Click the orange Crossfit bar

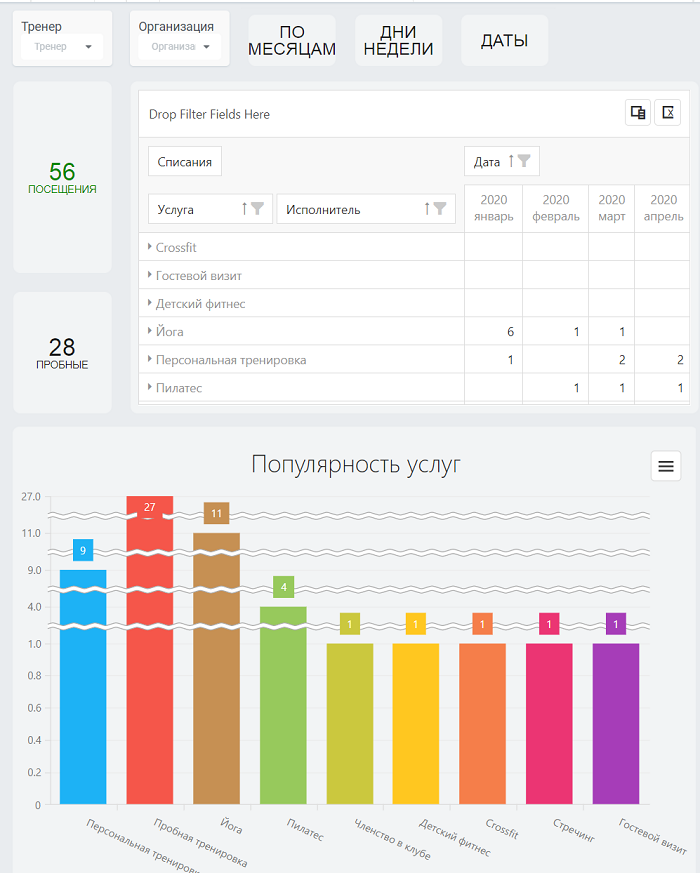(483, 724)
